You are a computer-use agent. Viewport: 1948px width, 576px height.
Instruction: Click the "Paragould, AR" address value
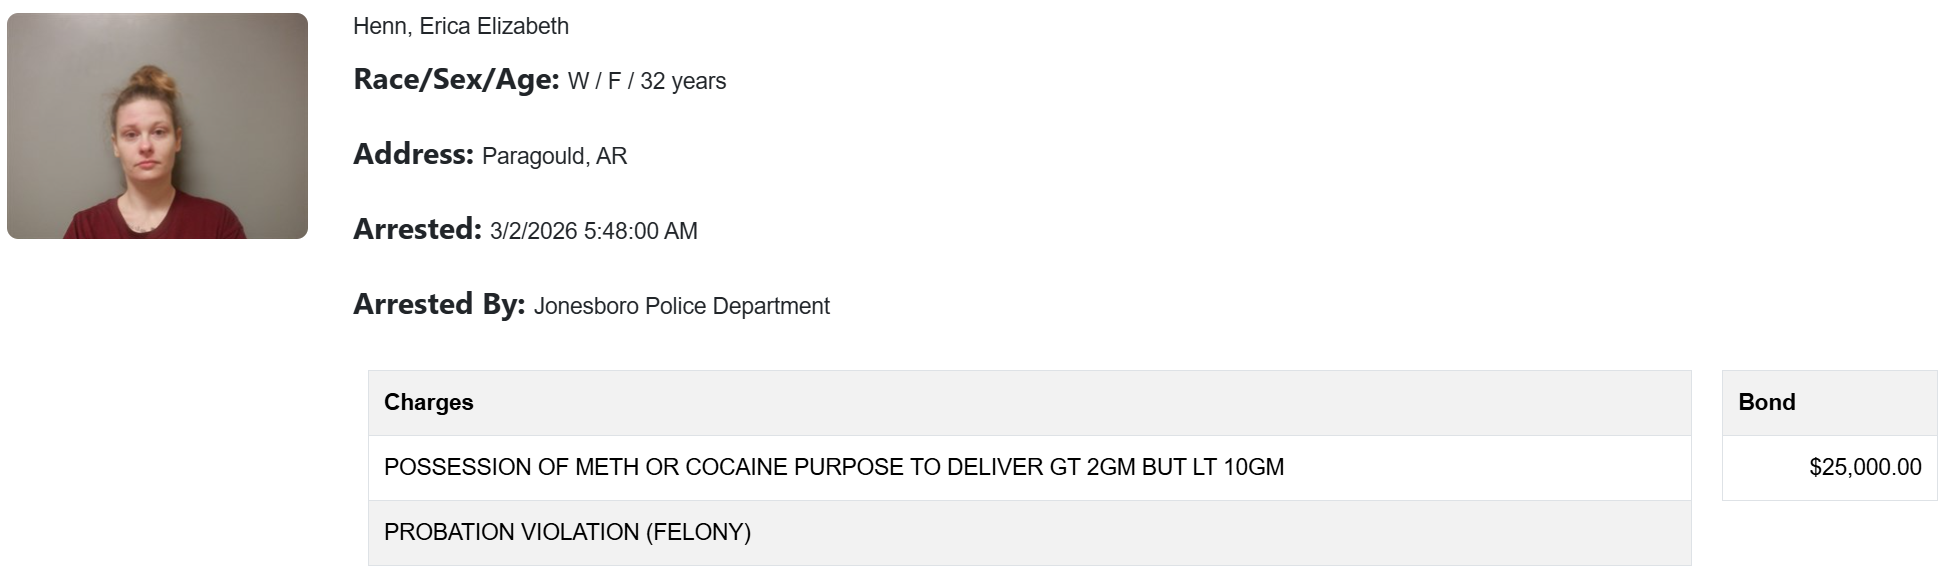click(x=554, y=156)
